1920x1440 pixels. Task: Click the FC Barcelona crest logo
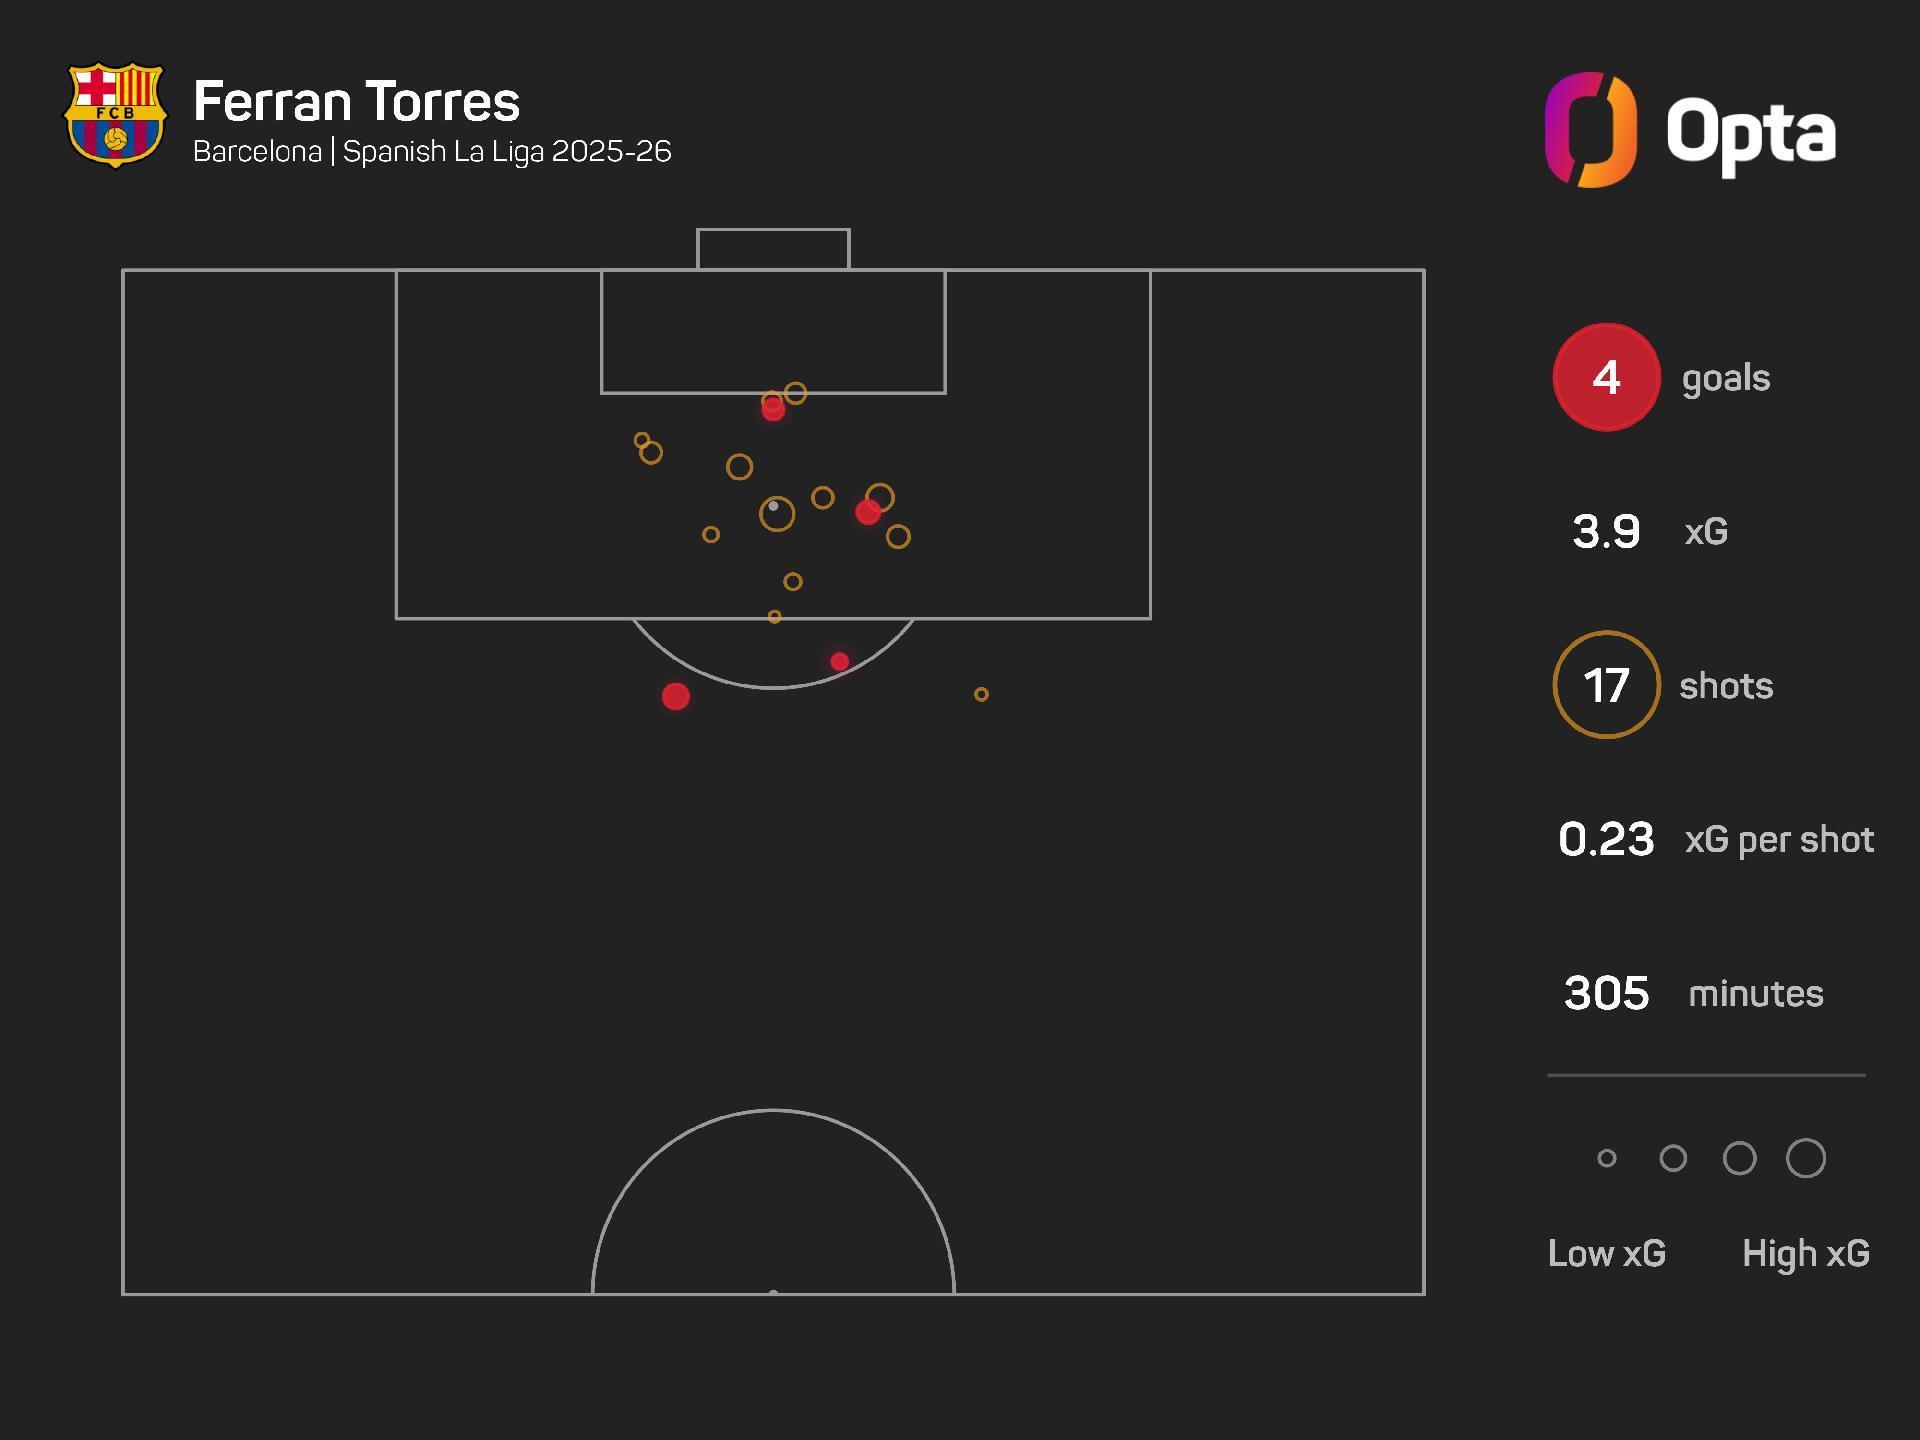[x=115, y=116]
